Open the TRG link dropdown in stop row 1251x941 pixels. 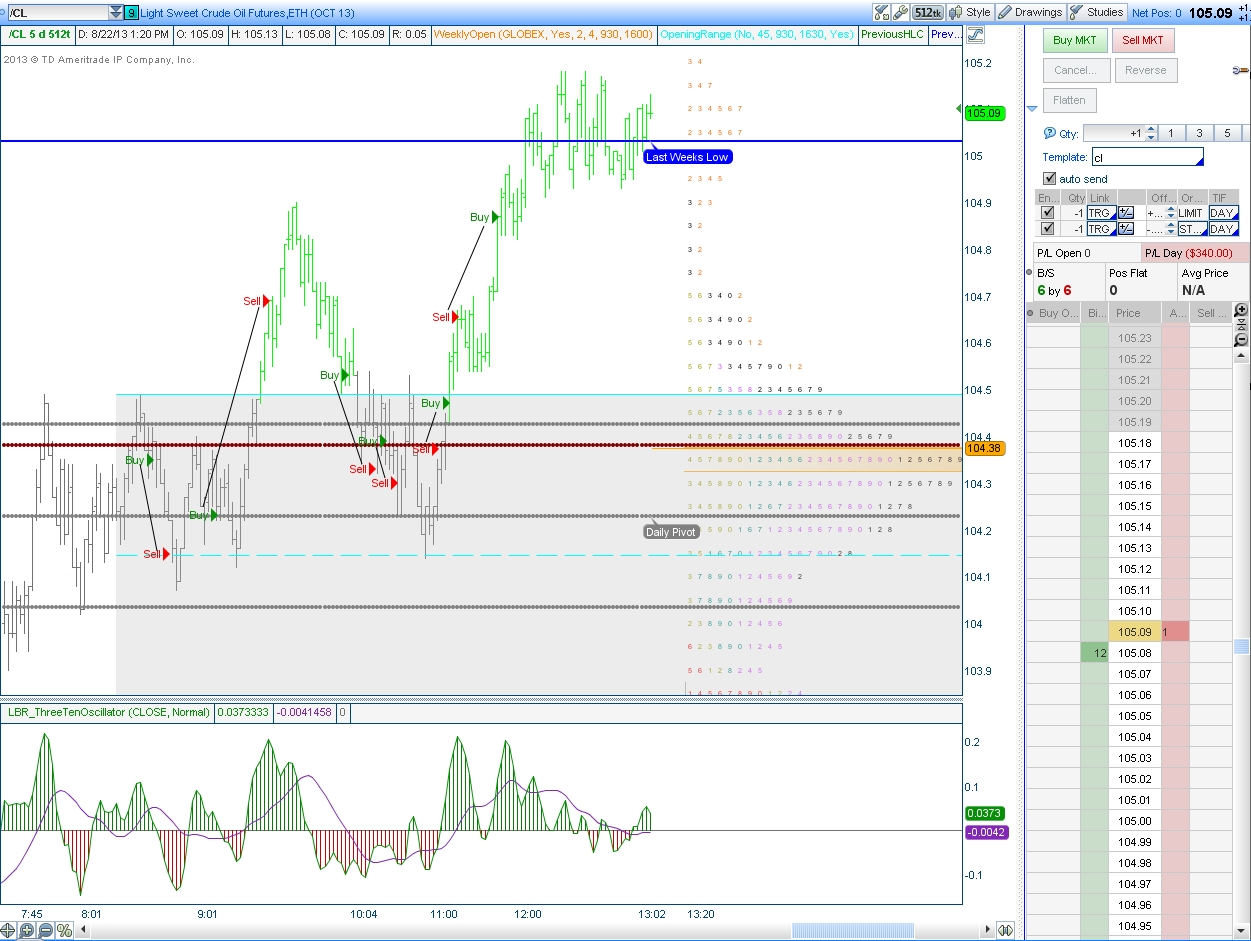[1102, 229]
